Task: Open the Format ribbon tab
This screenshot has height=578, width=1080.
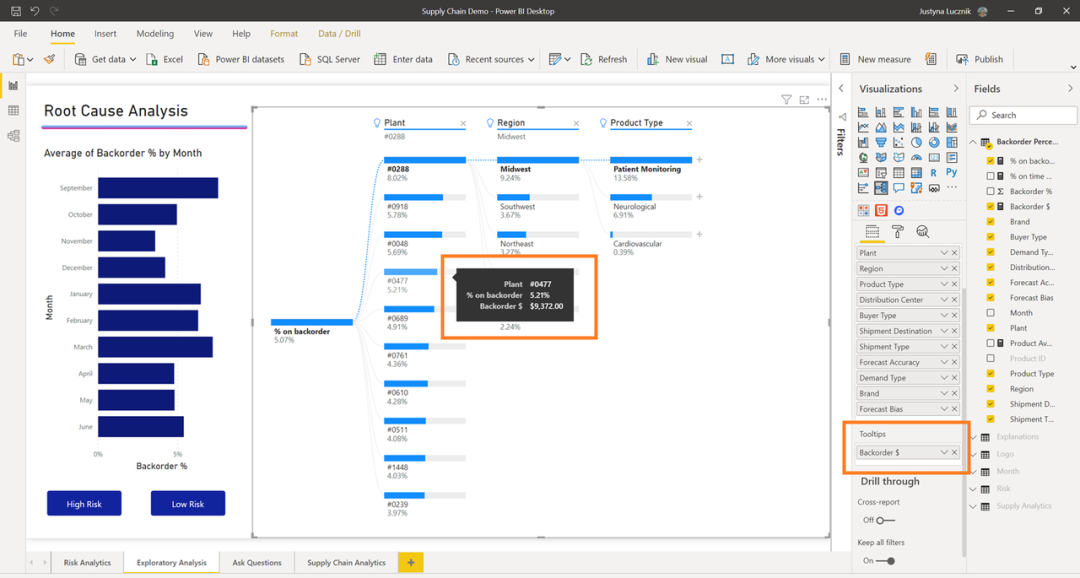Action: 284,34
